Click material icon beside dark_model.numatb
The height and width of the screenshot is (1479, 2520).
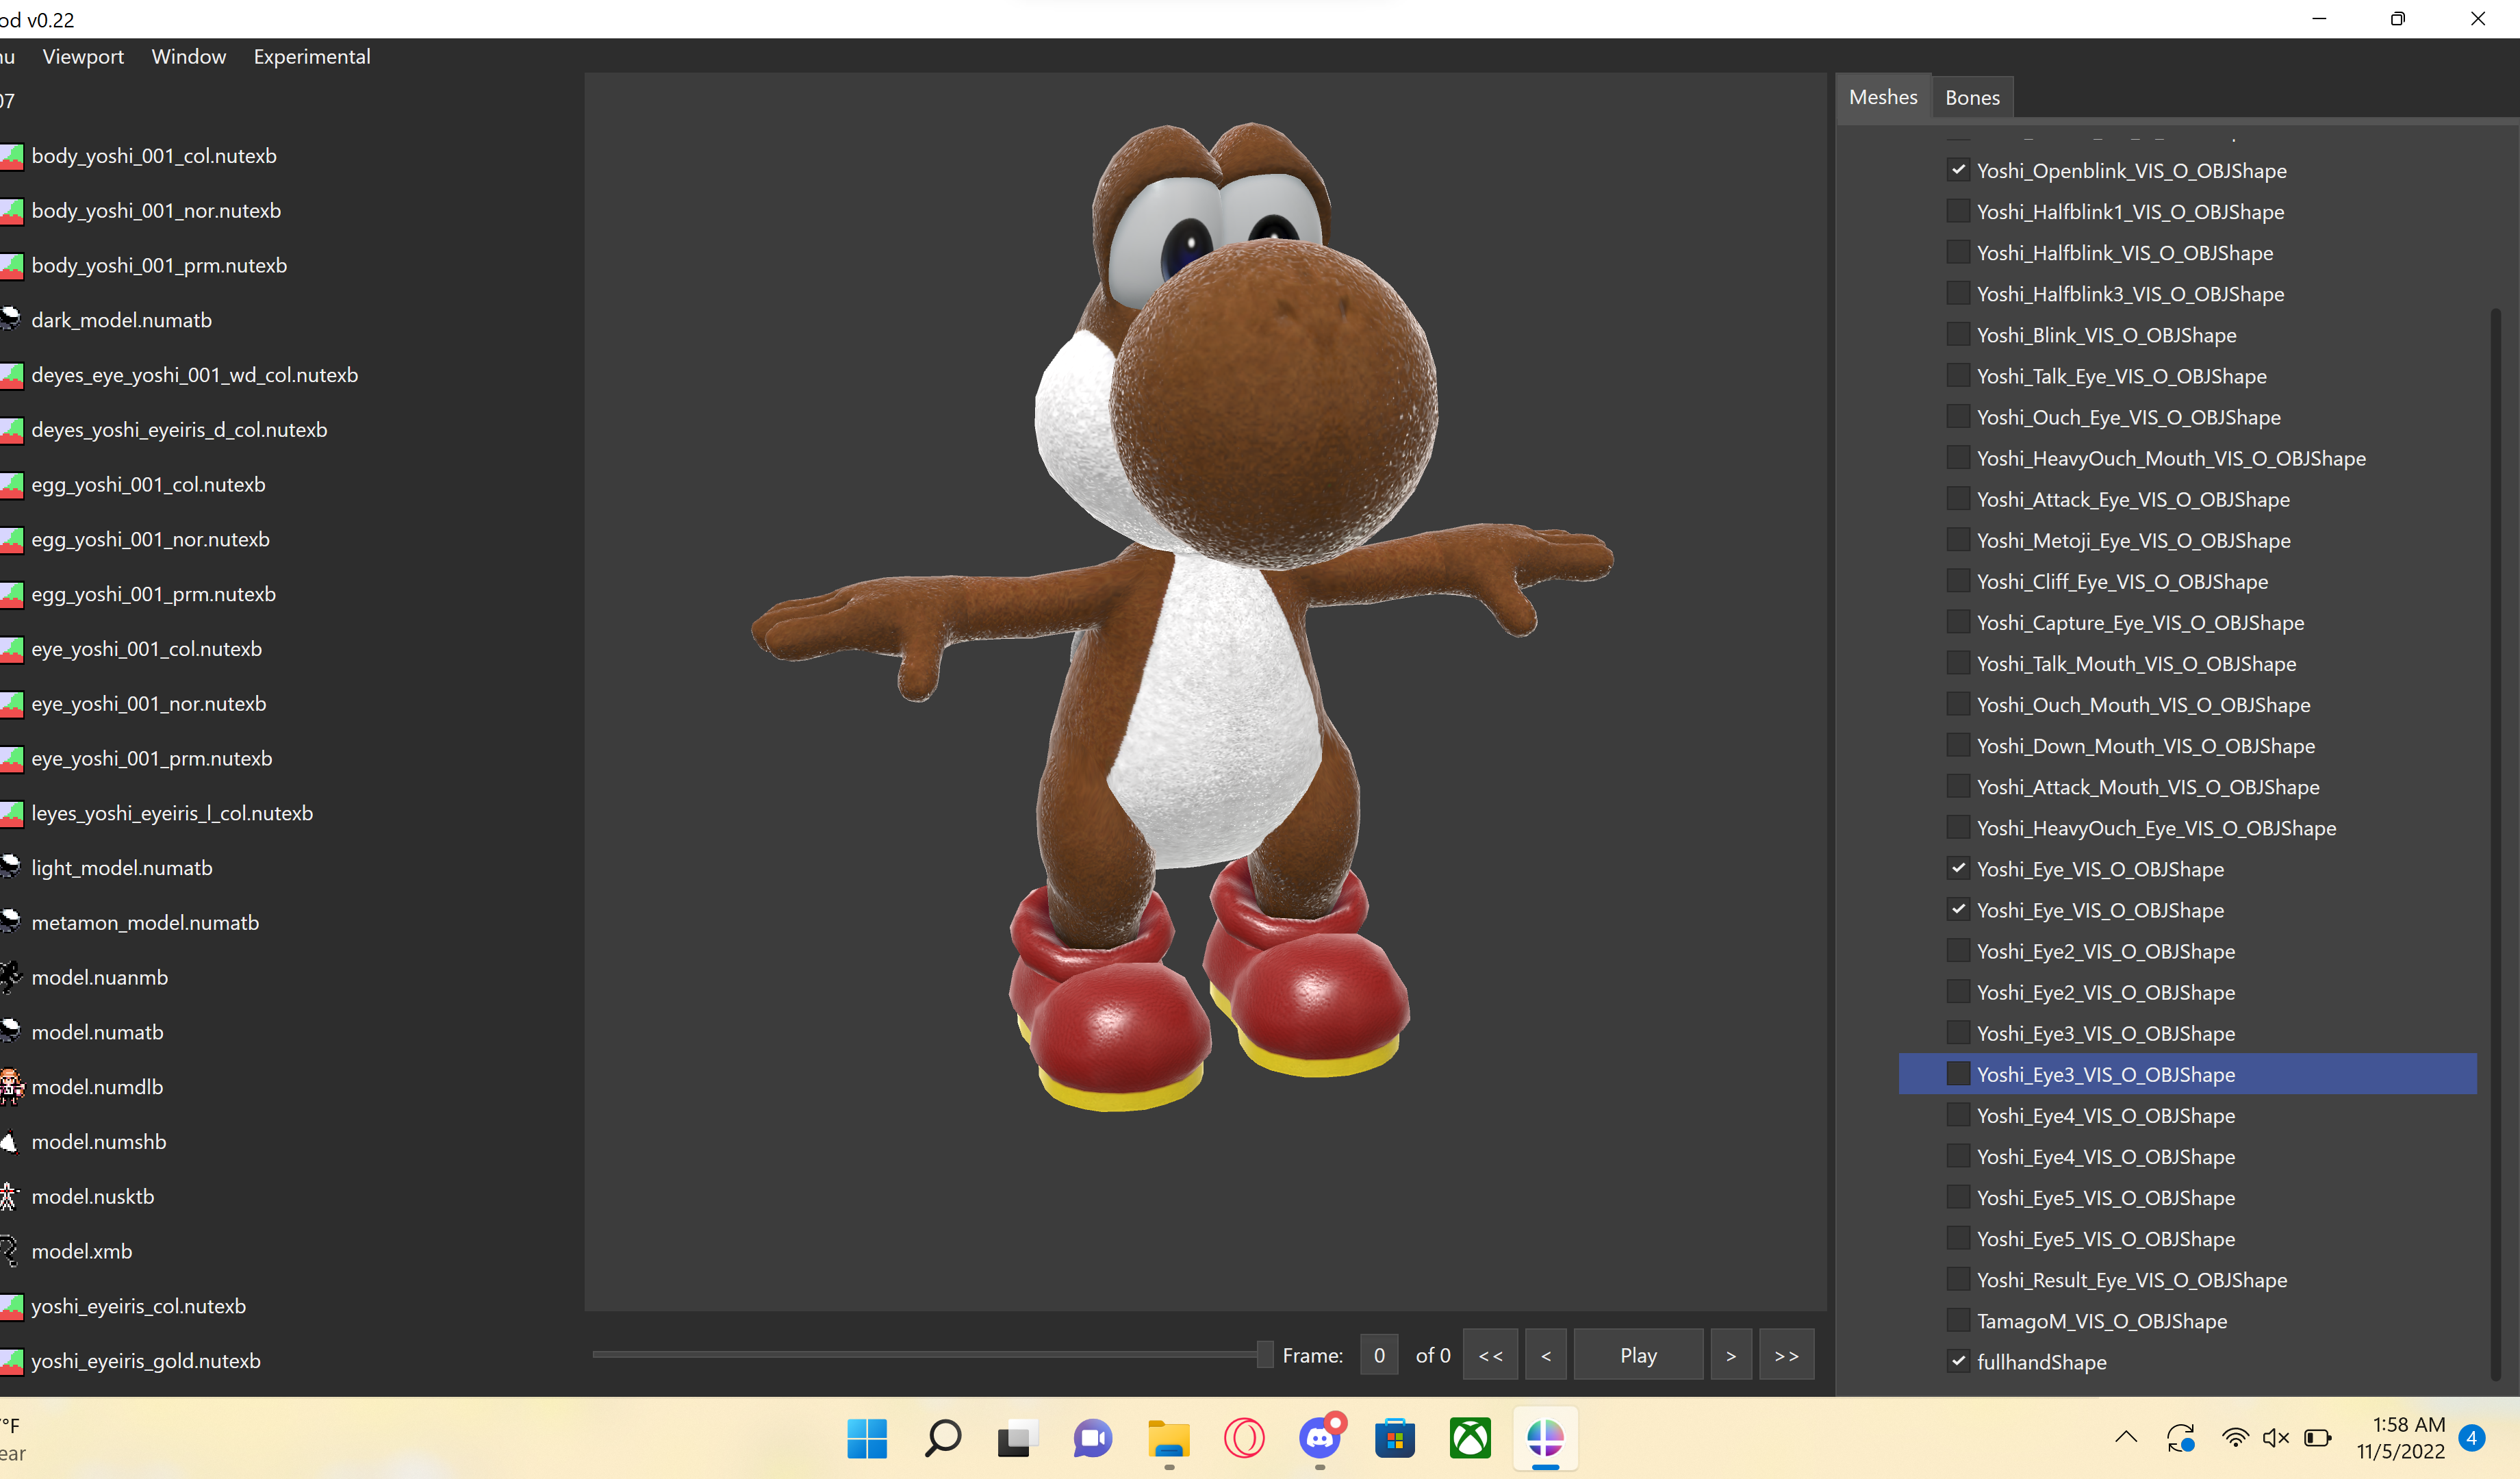(10, 320)
